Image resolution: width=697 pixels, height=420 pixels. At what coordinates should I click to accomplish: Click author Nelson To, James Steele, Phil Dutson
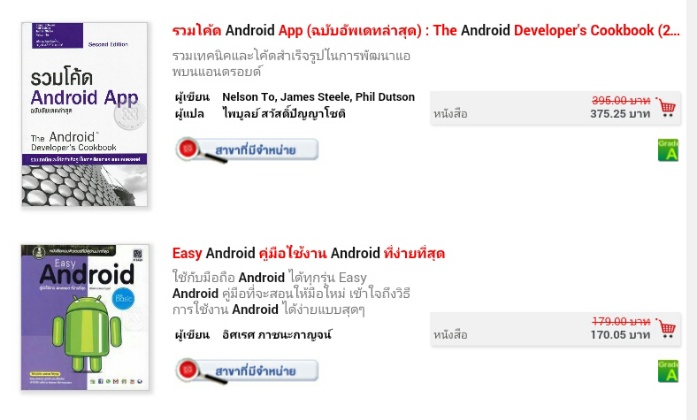[x=318, y=97]
